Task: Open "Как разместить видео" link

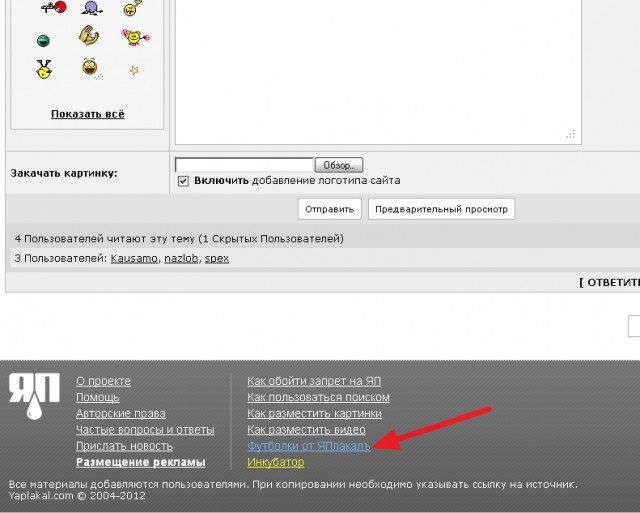Action: (x=307, y=430)
